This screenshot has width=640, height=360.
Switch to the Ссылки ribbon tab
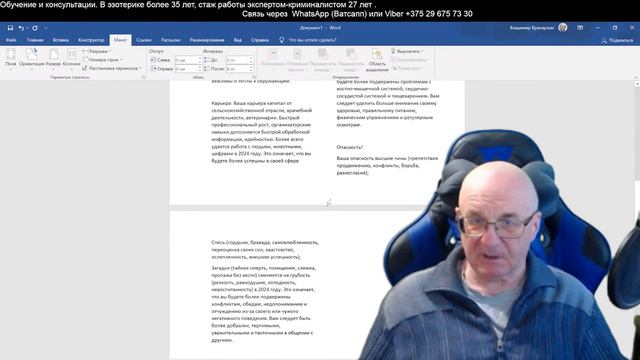tap(144, 40)
